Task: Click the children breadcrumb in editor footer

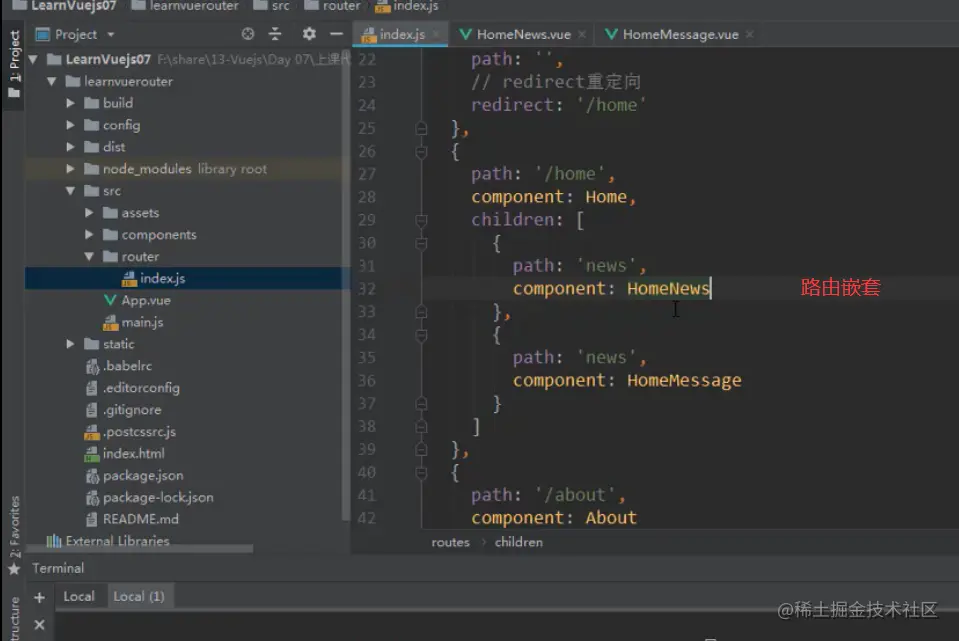Action: (518, 542)
